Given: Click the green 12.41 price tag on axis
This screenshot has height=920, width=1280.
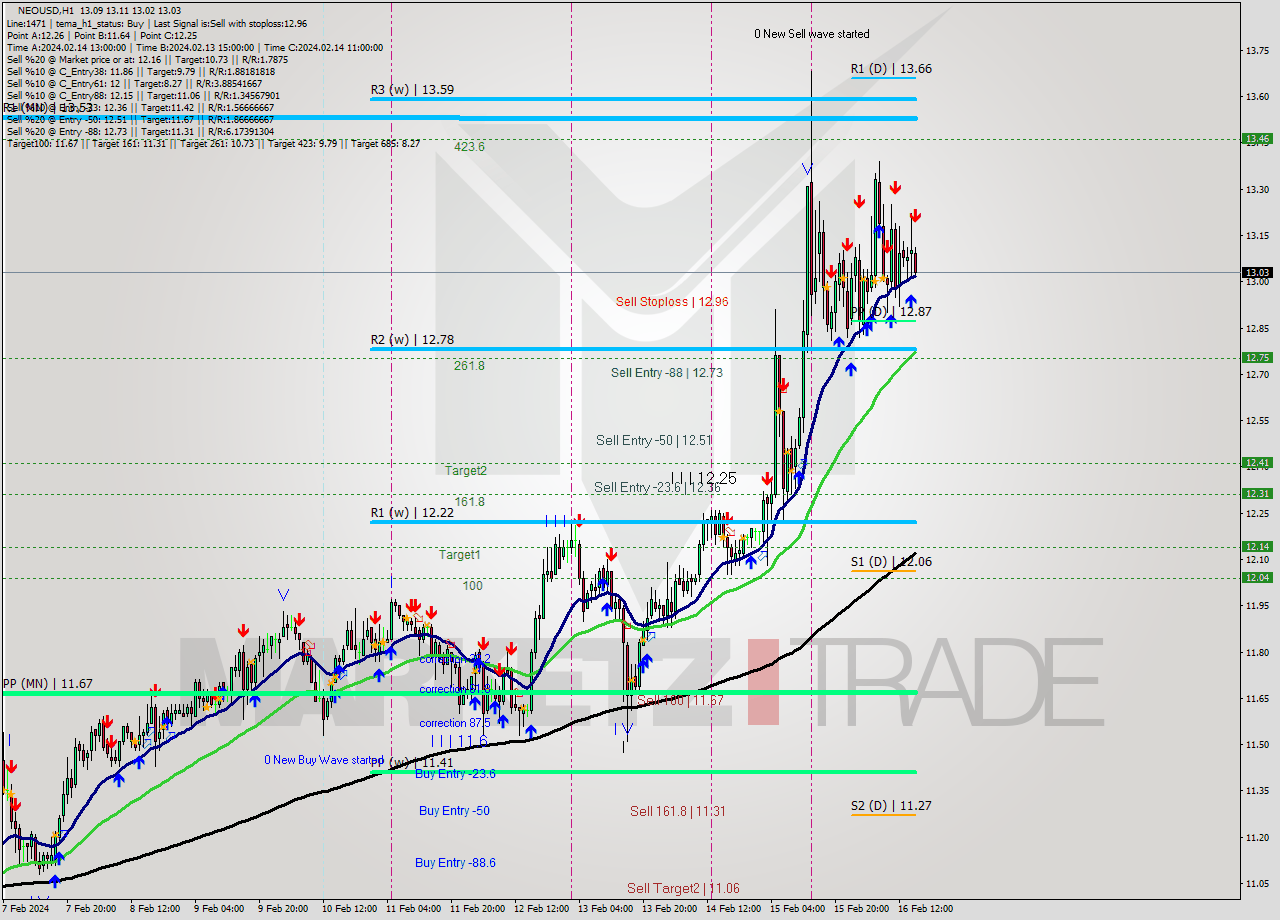Looking at the screenshot, I should [x=1257, y=462].
